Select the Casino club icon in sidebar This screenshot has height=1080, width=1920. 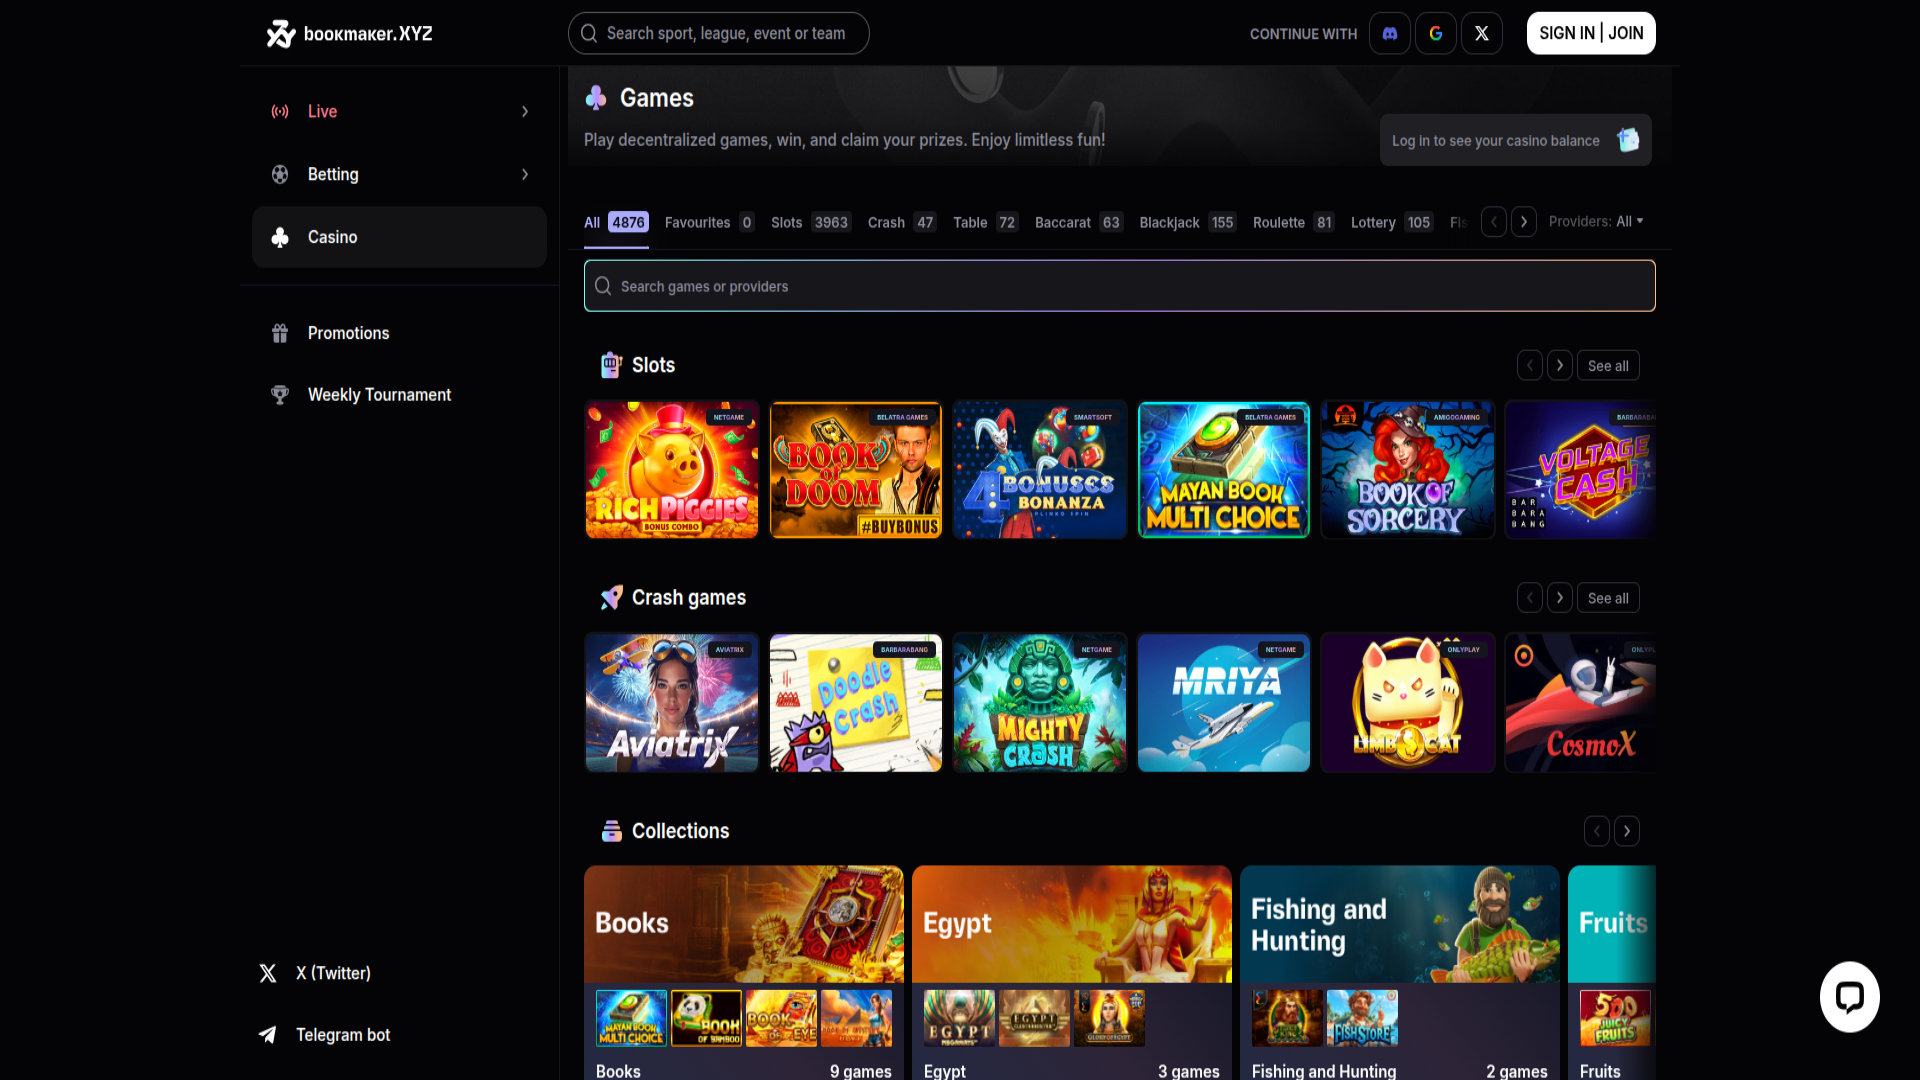pyautogui.click(x=280, y=237)
